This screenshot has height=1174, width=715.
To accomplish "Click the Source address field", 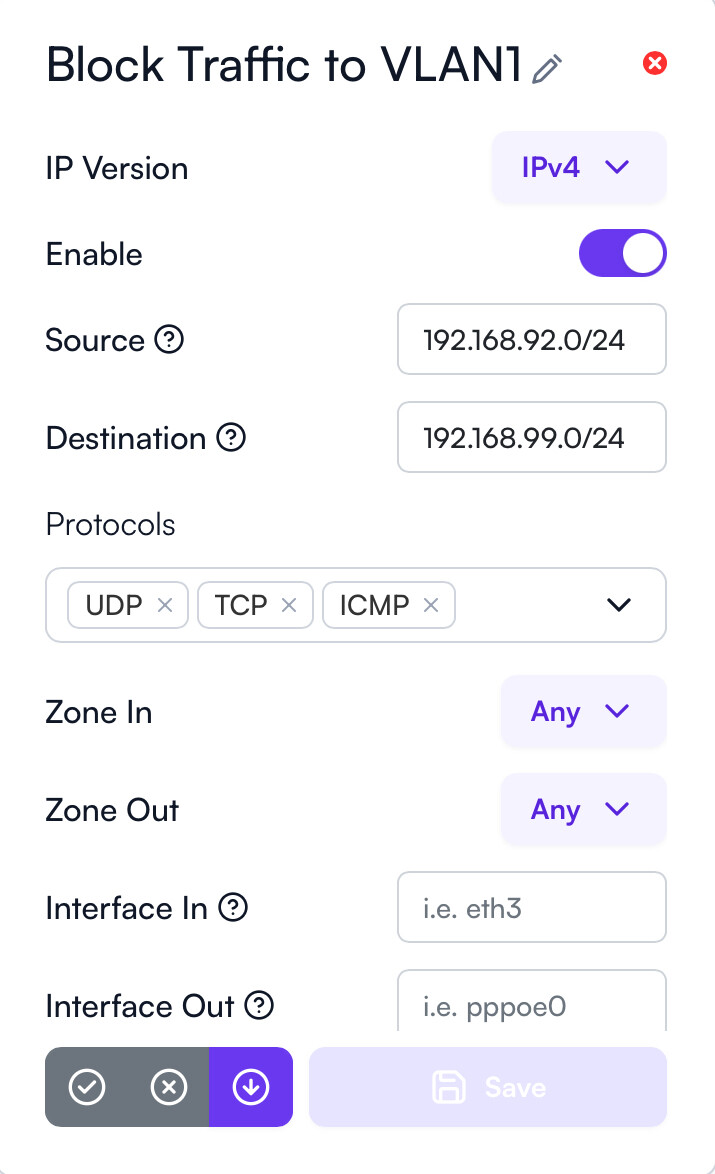I will 531,340.
